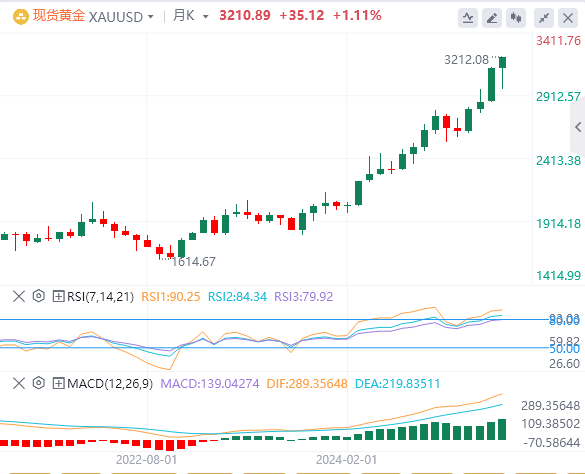
Task: Click the 2022-08-01 date axis label
Action: tap(147, 459)
